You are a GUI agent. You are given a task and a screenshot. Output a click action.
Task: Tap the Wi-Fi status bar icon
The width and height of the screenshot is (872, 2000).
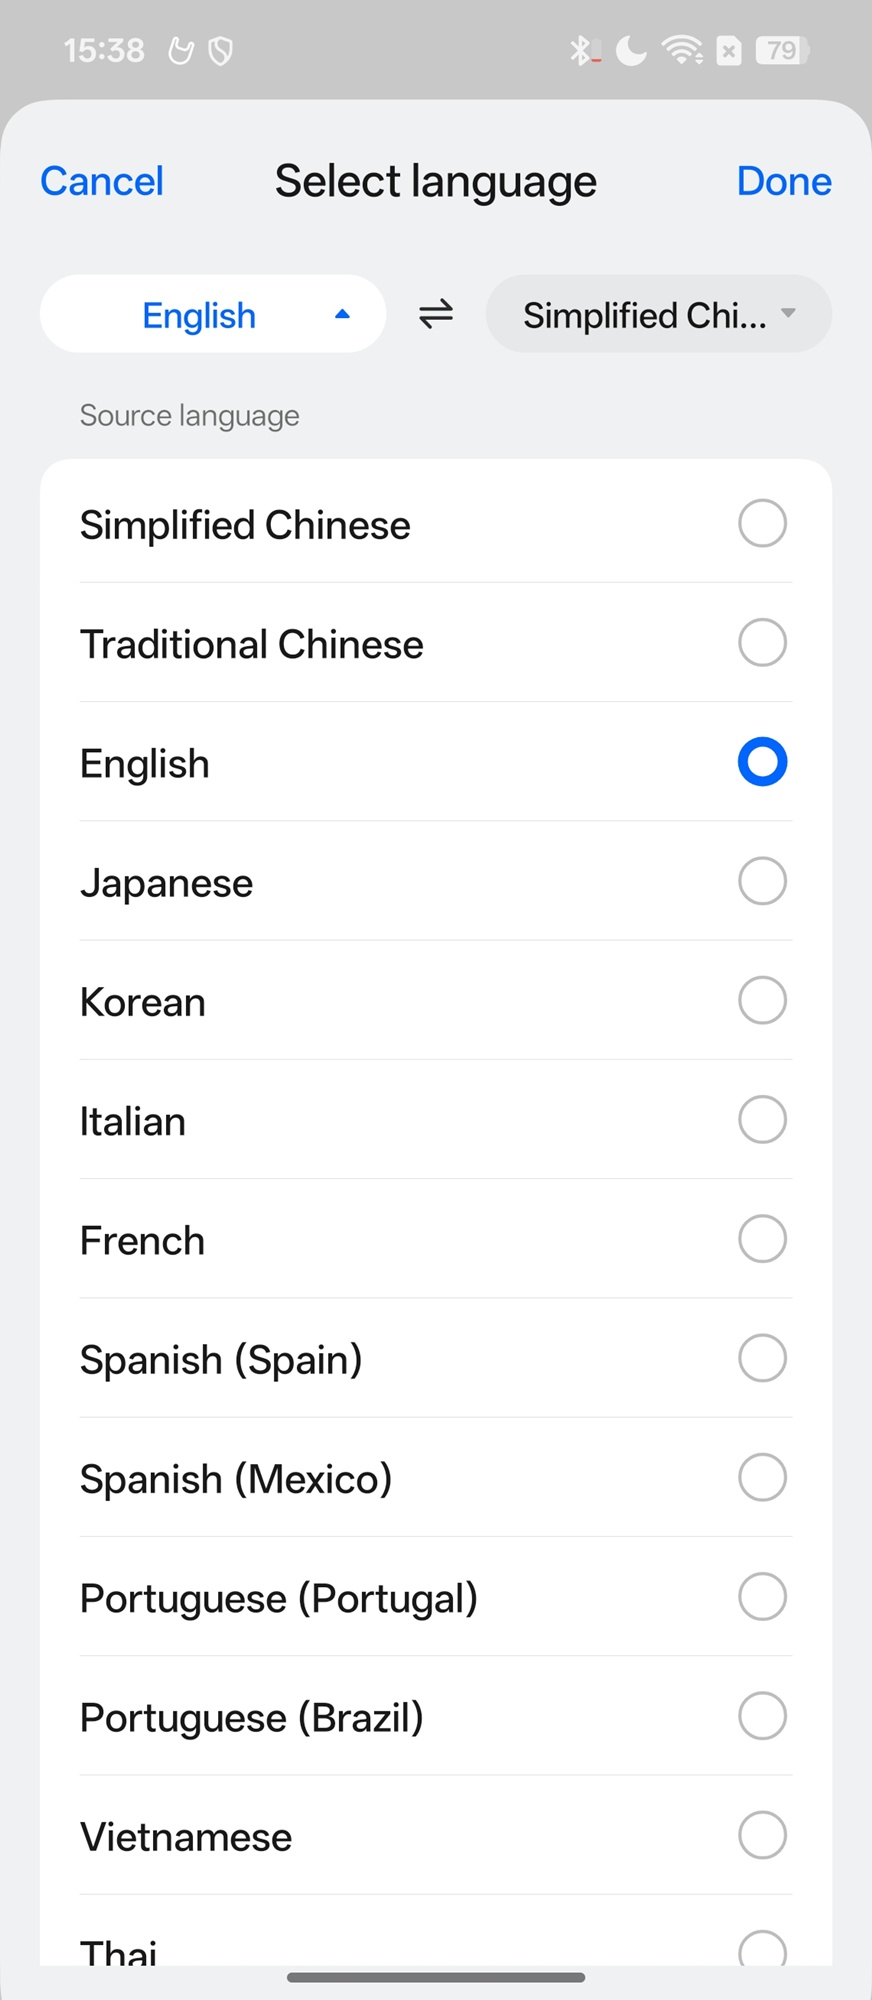[682, 50]
